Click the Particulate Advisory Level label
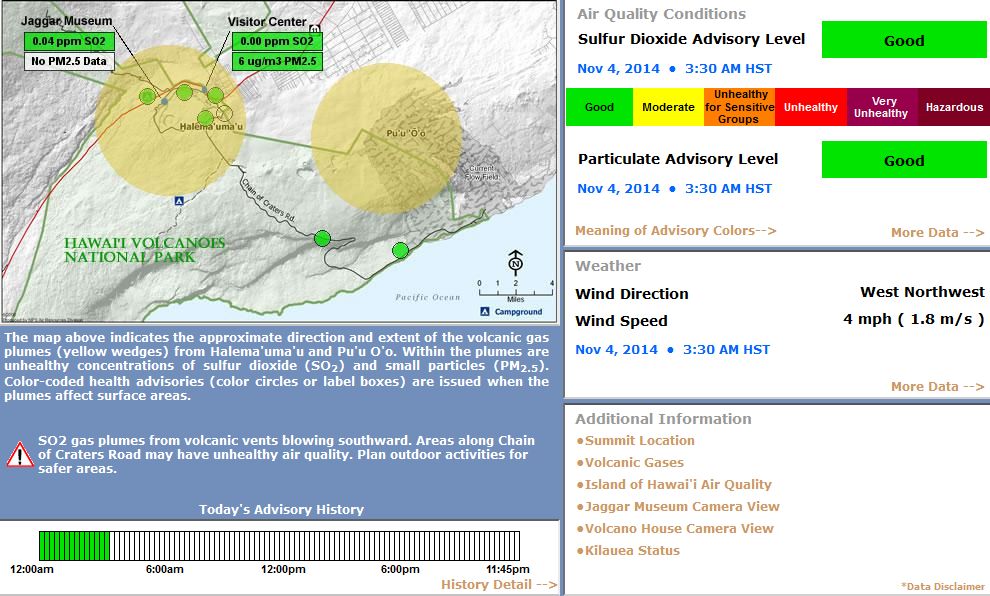The image size is (990, 596). [678, 159]
